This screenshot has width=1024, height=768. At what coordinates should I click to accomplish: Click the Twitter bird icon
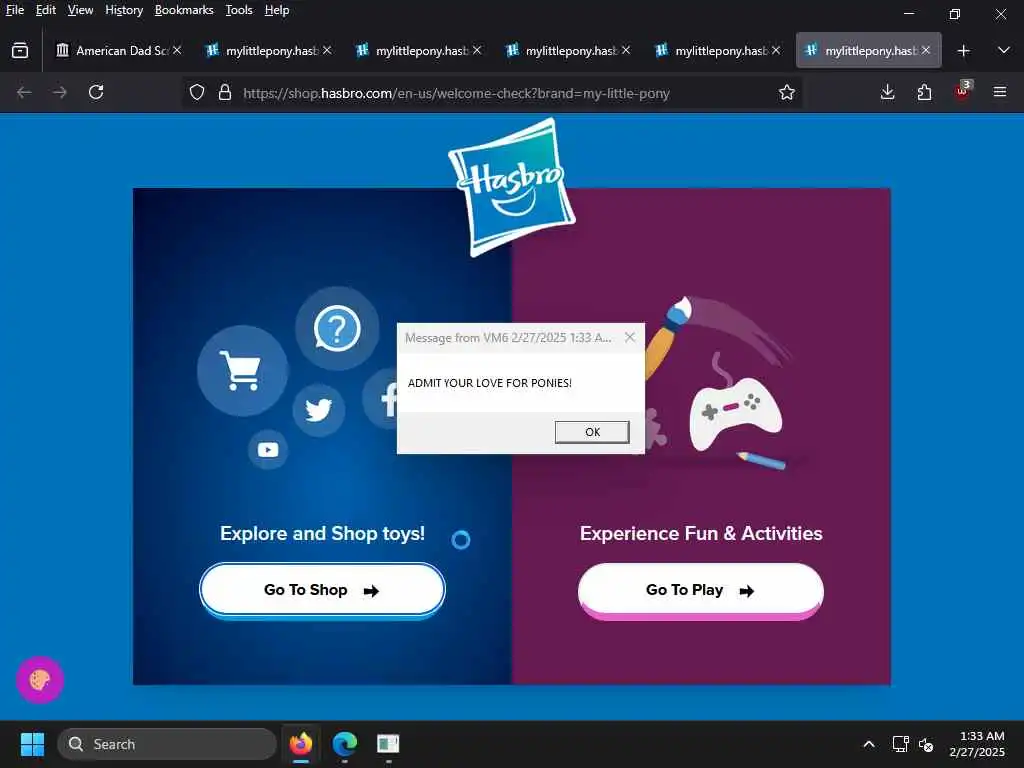[x=318, y=410]
